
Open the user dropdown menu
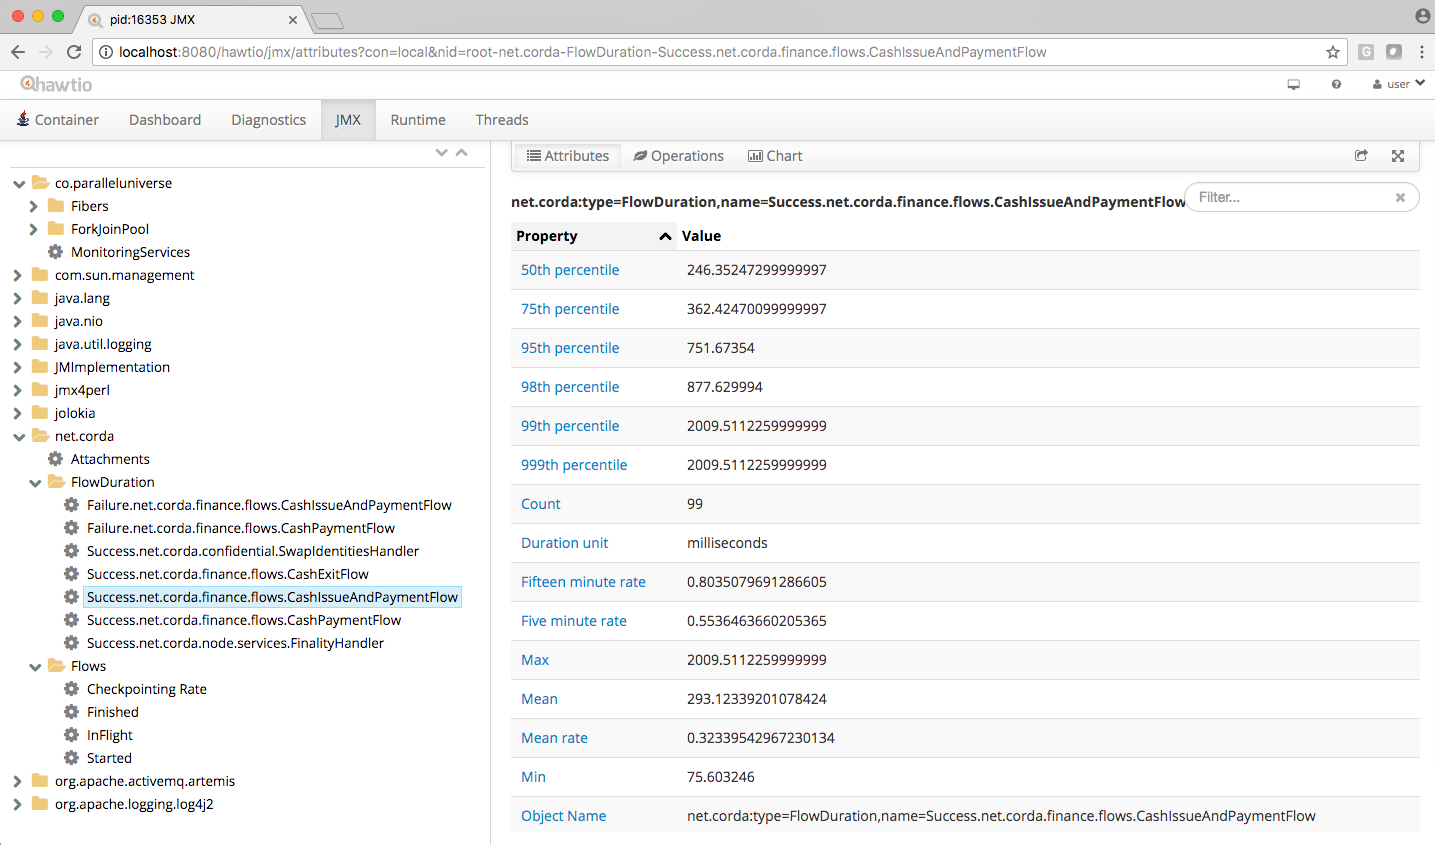pyautogui.click(x=1399, y=84)
